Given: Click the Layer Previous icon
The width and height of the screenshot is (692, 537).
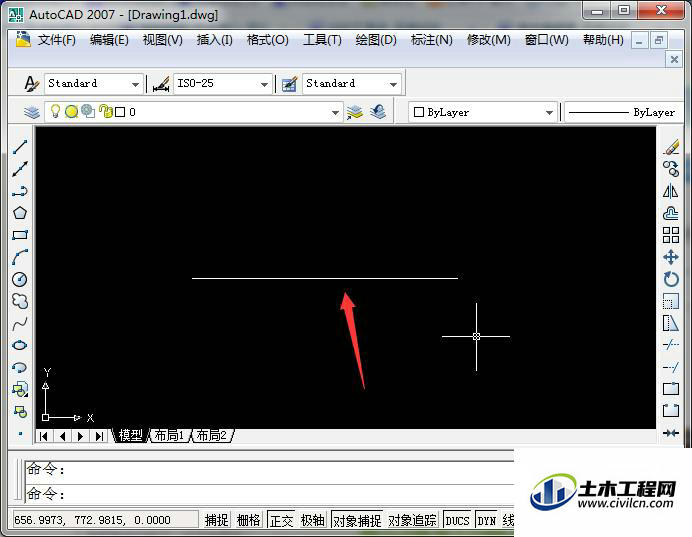Looking at the screenshot, I should tap(378, 112).
